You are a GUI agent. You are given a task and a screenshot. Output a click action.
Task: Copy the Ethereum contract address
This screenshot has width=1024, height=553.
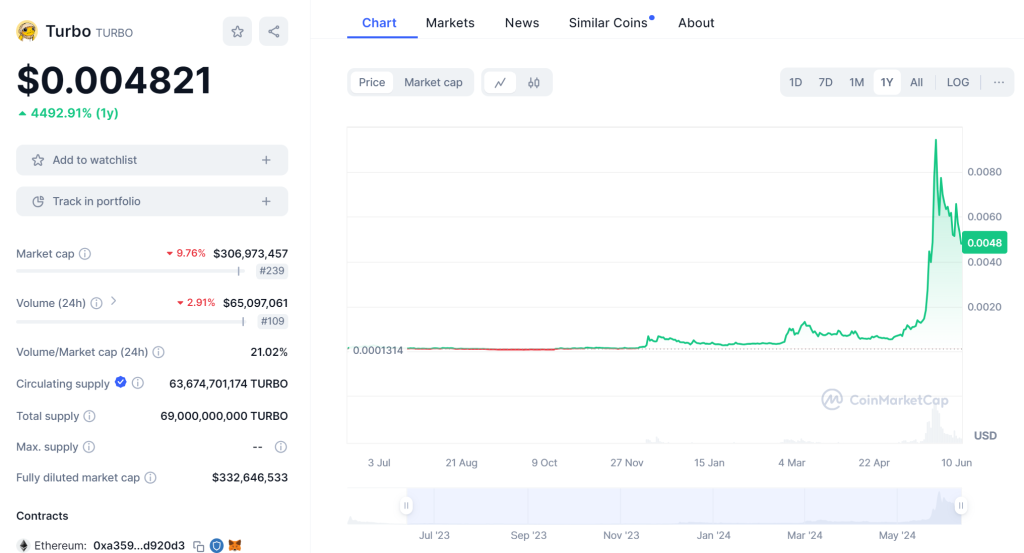coord(199,546)
